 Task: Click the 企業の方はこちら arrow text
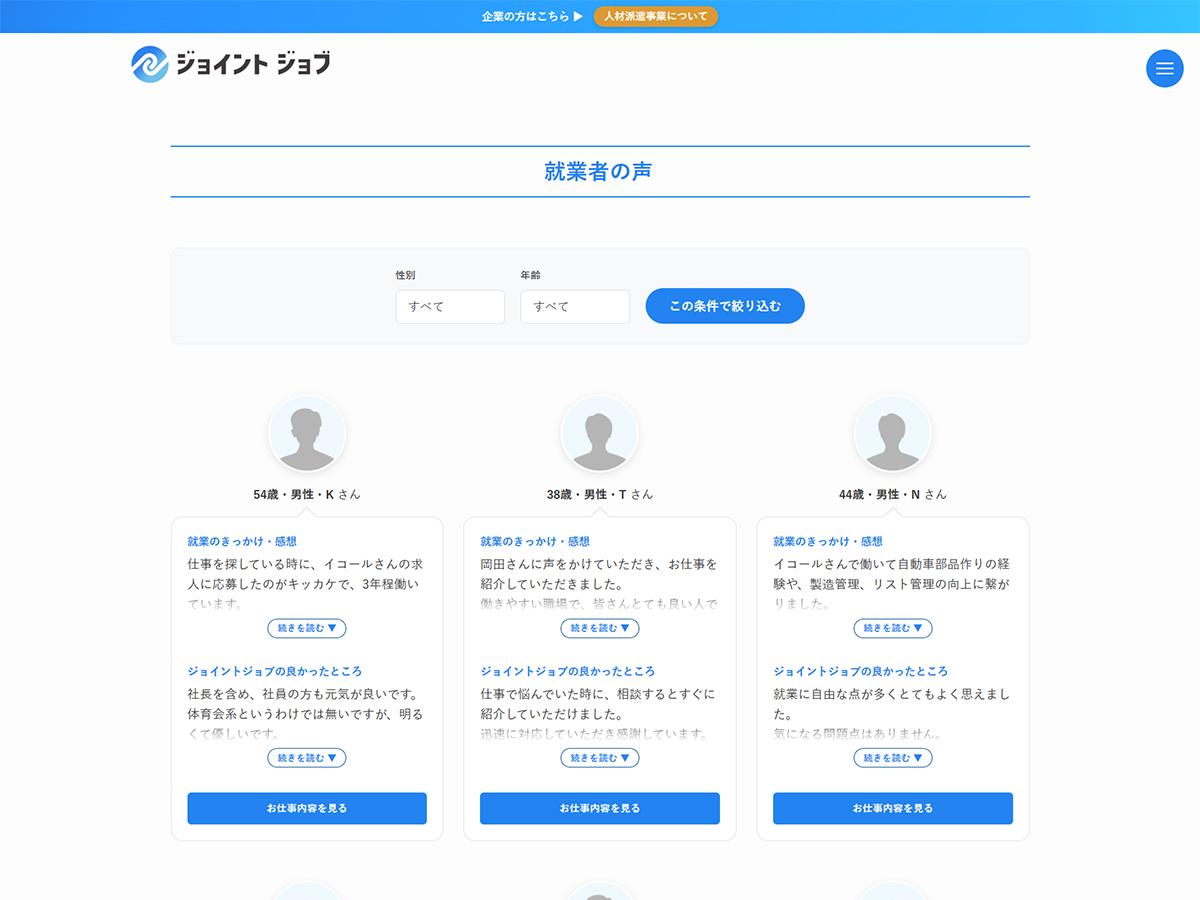pos(531,17)
